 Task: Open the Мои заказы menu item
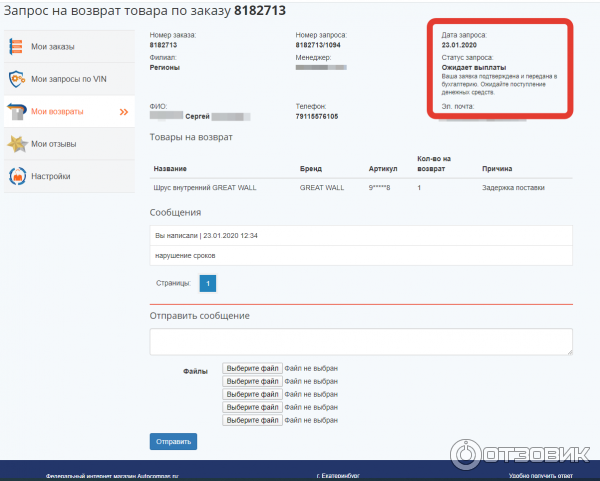[x=52, y=47]
